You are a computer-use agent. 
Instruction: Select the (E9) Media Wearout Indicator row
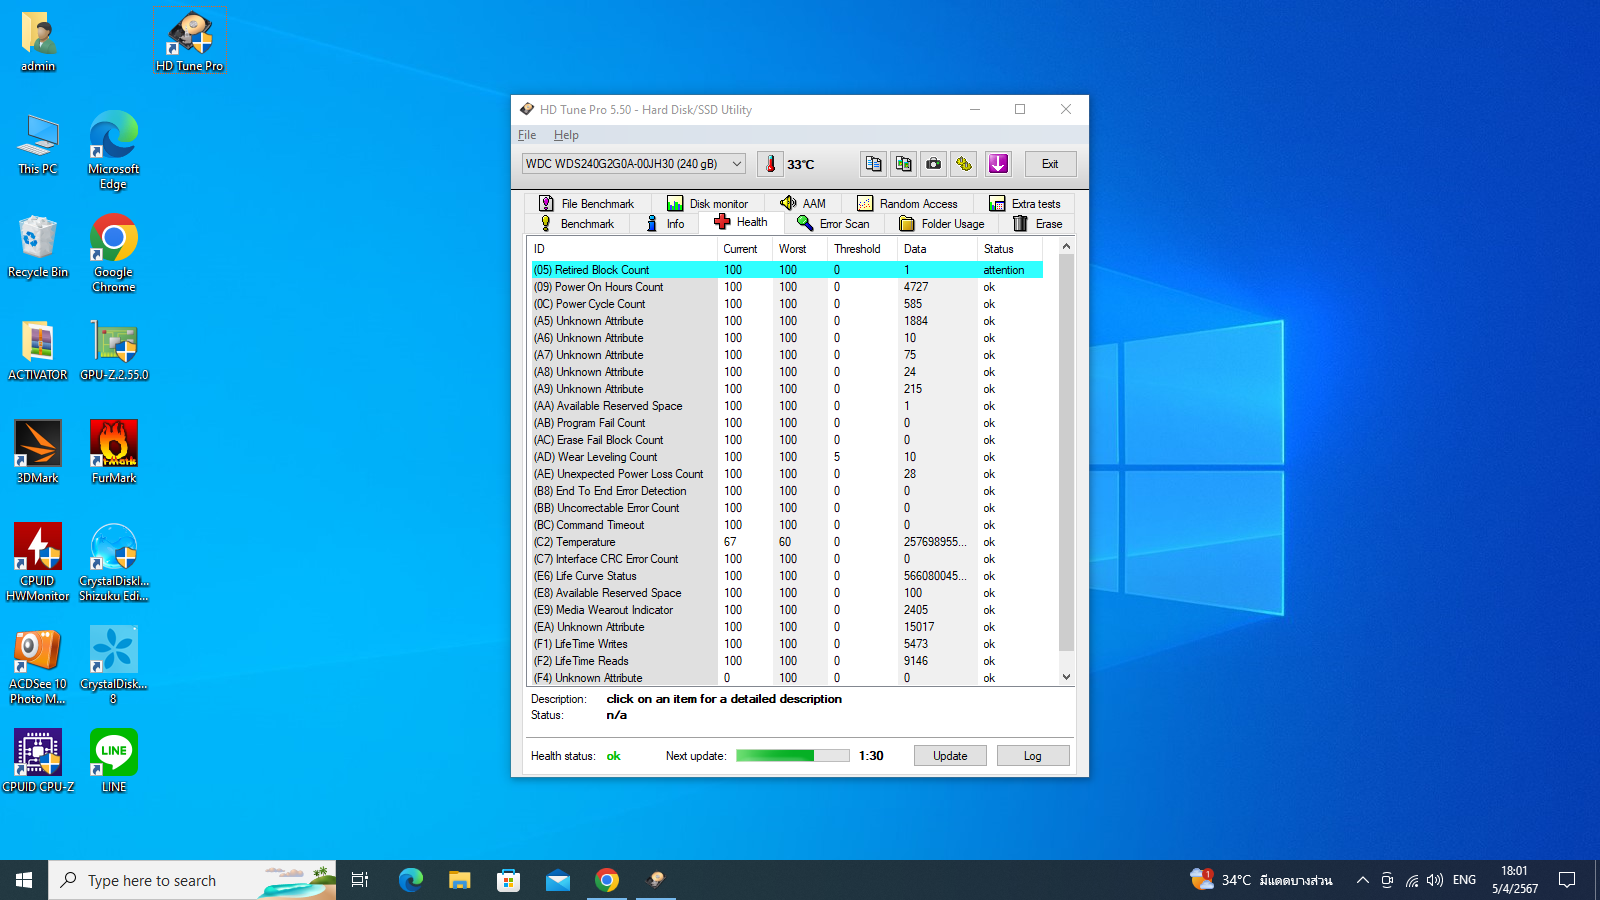pos(787,610)
